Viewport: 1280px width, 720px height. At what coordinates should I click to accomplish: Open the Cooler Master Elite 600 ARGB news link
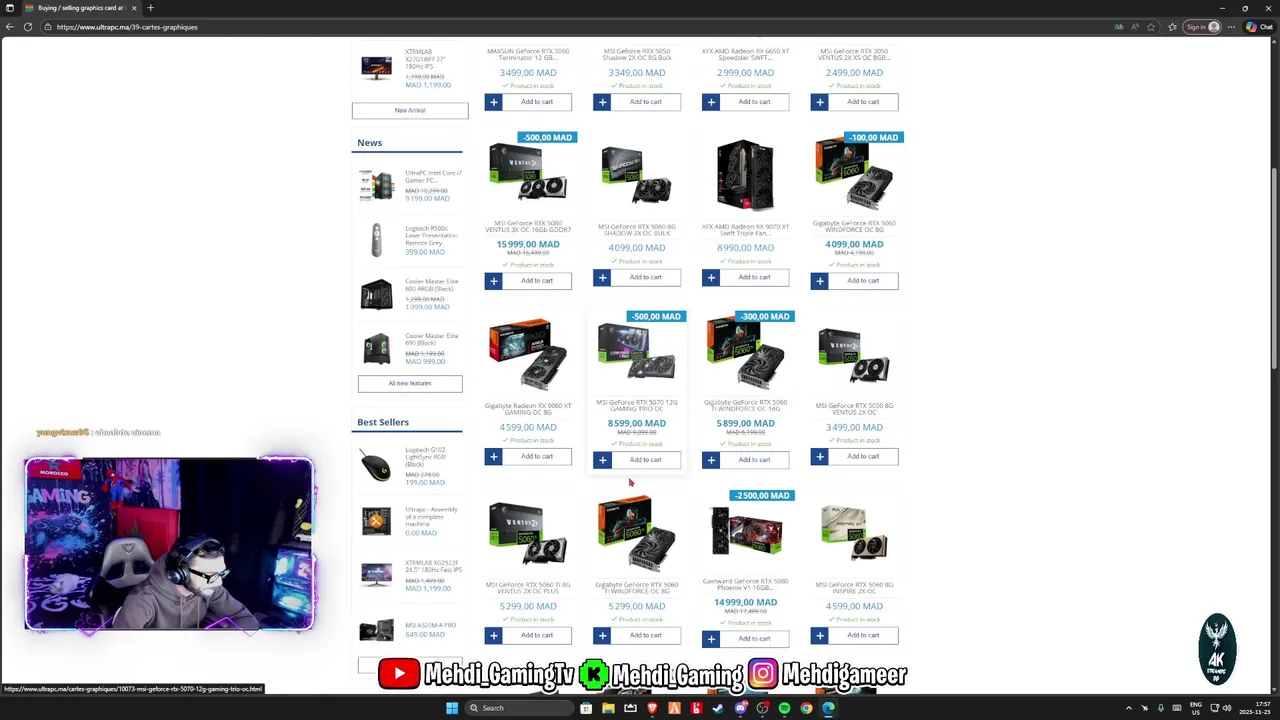coord(431,286)
